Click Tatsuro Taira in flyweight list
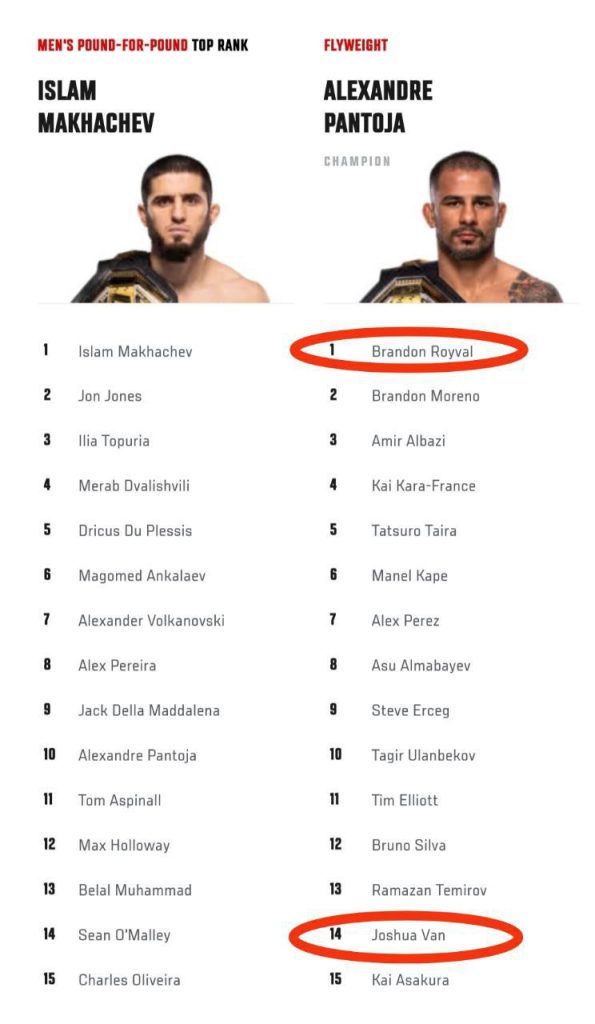The width and height of the screenshot is (595, 1024). (413, 530)
